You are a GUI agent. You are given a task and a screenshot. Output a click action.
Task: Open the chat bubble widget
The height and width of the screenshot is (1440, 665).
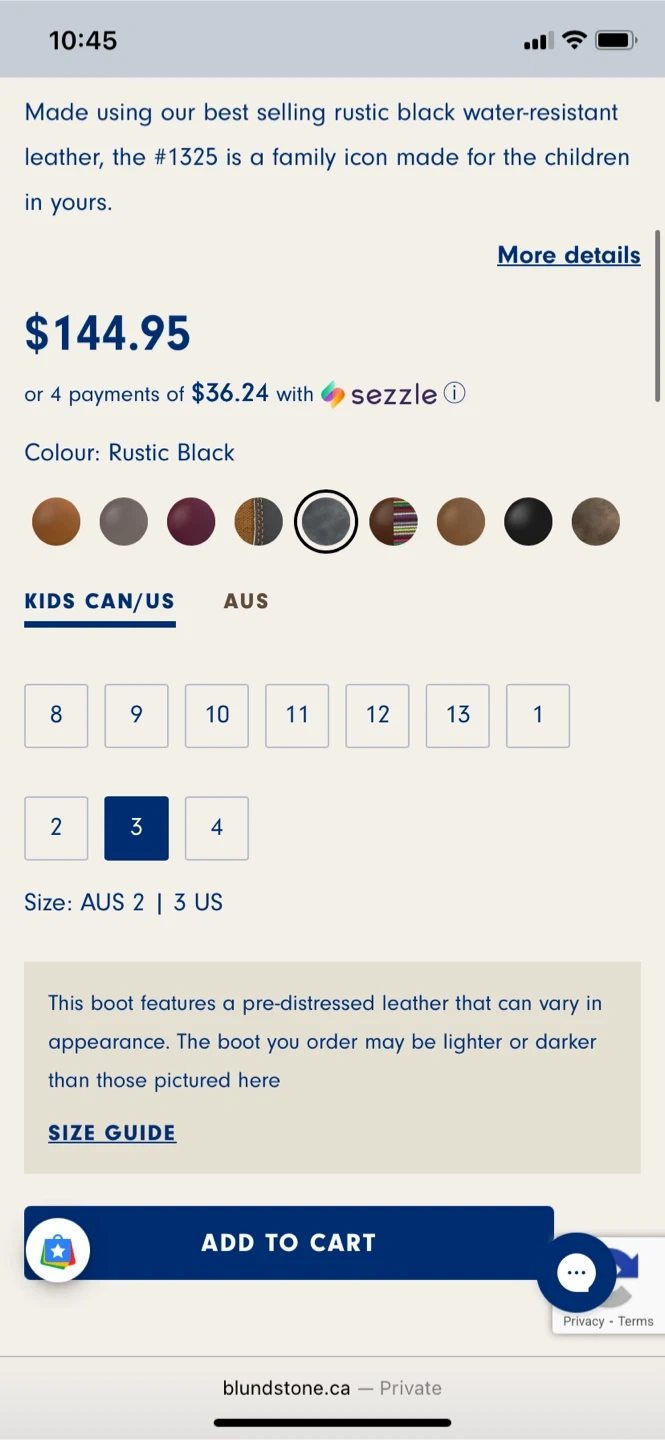577,1273
